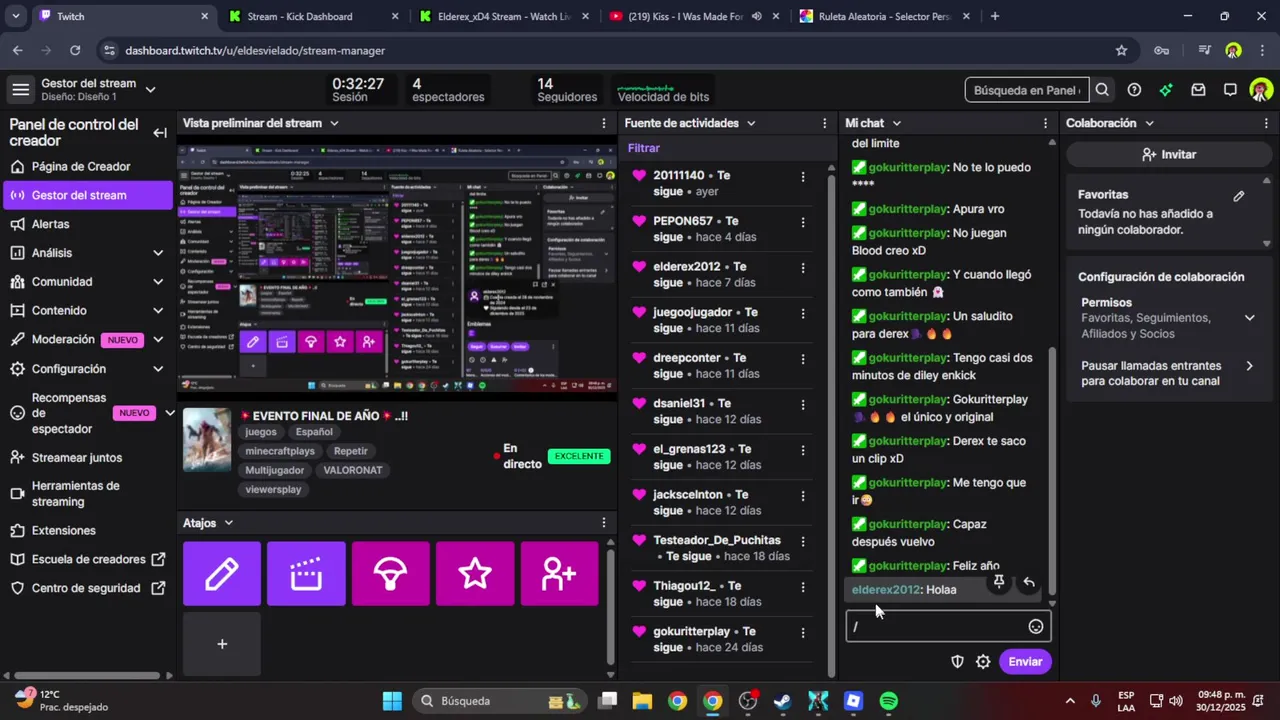Open the Vista preliminar del stream dropdown
Viewport: 1280px width, 720px height.
[x=334, y=123]
